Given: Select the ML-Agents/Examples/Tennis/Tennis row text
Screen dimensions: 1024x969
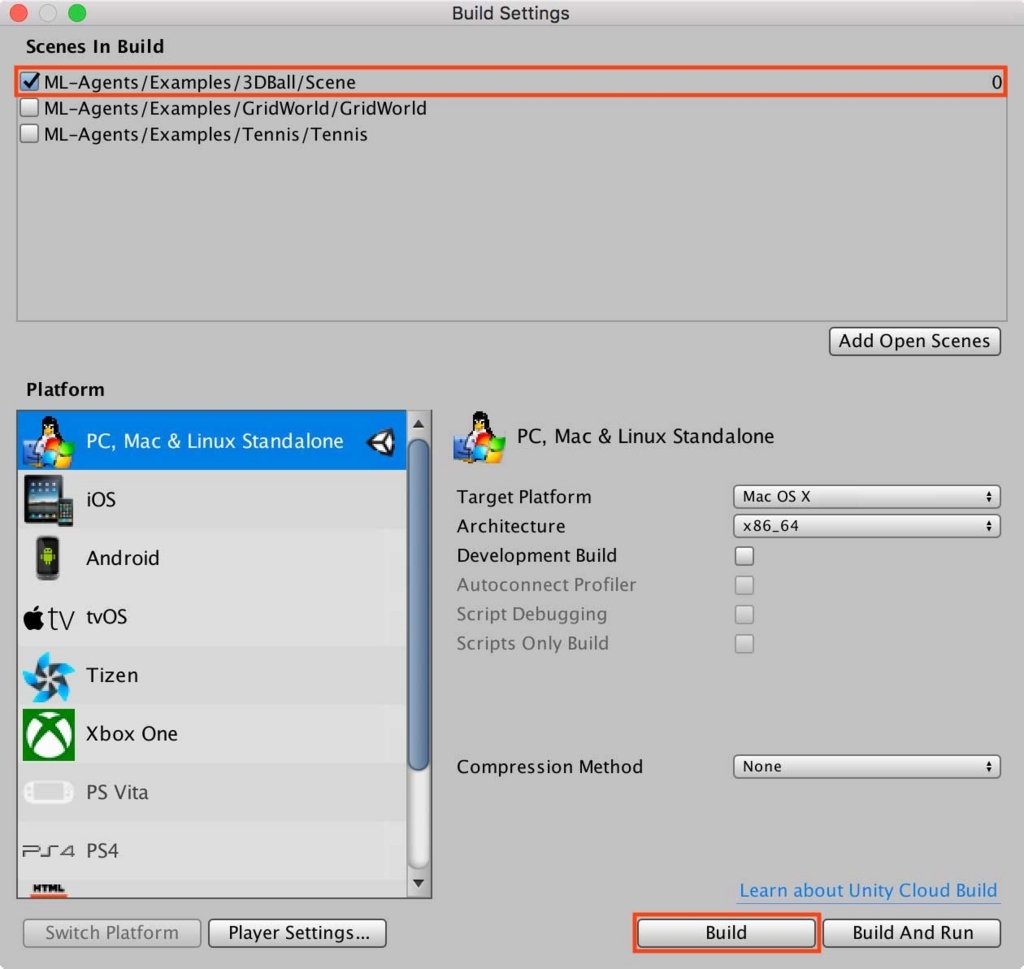Looking at the screenshot, I should 206,135.
